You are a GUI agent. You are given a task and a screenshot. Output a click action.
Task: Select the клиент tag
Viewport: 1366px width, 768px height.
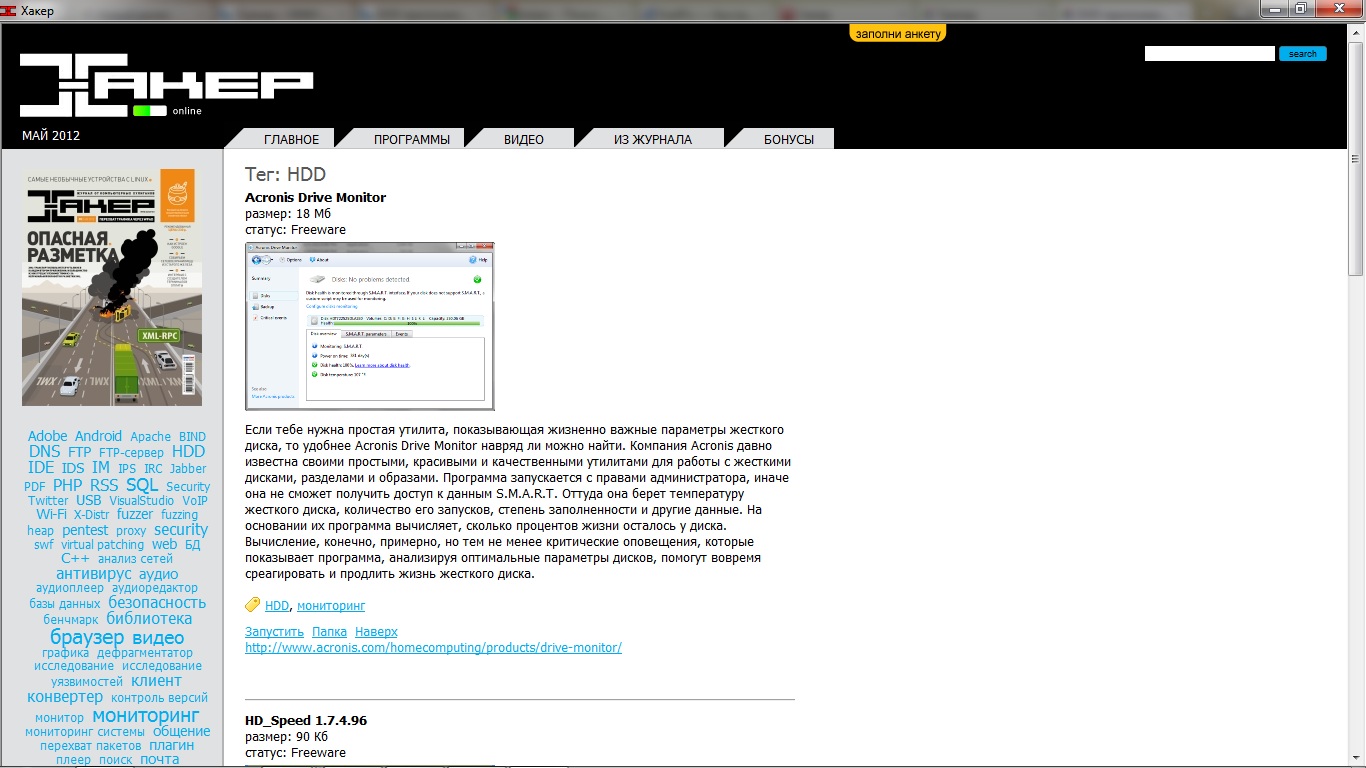tap(156, 681)
